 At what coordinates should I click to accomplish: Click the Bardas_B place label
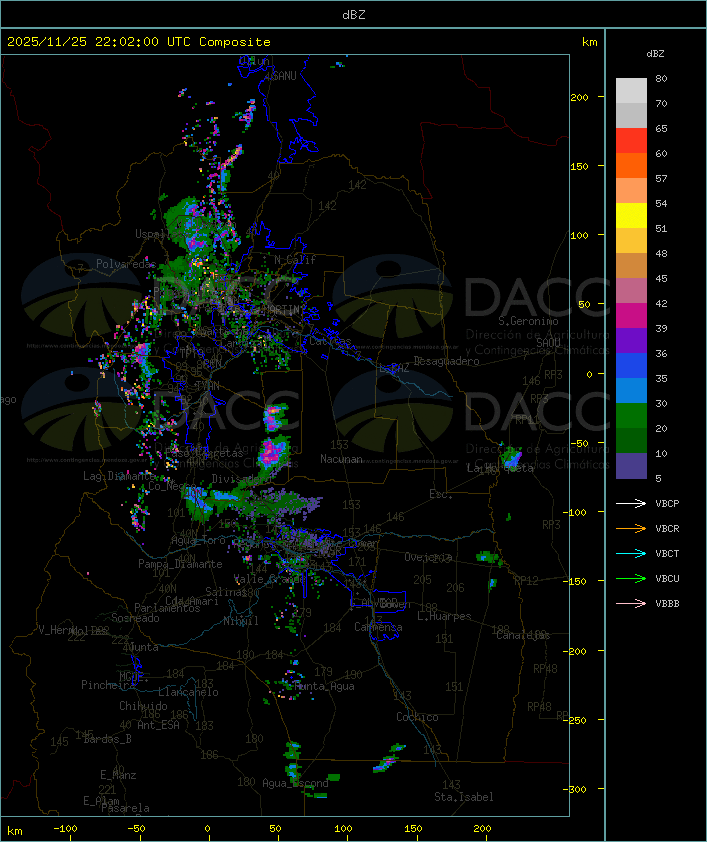(x=107, y=739)
